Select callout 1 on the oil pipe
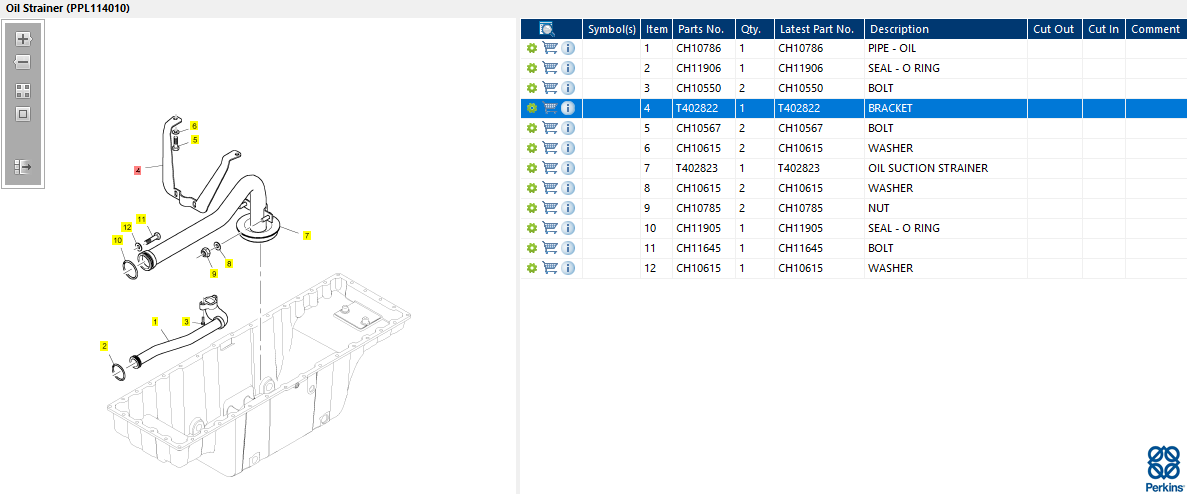This screenshot has height=494, width=1187. 155,322
